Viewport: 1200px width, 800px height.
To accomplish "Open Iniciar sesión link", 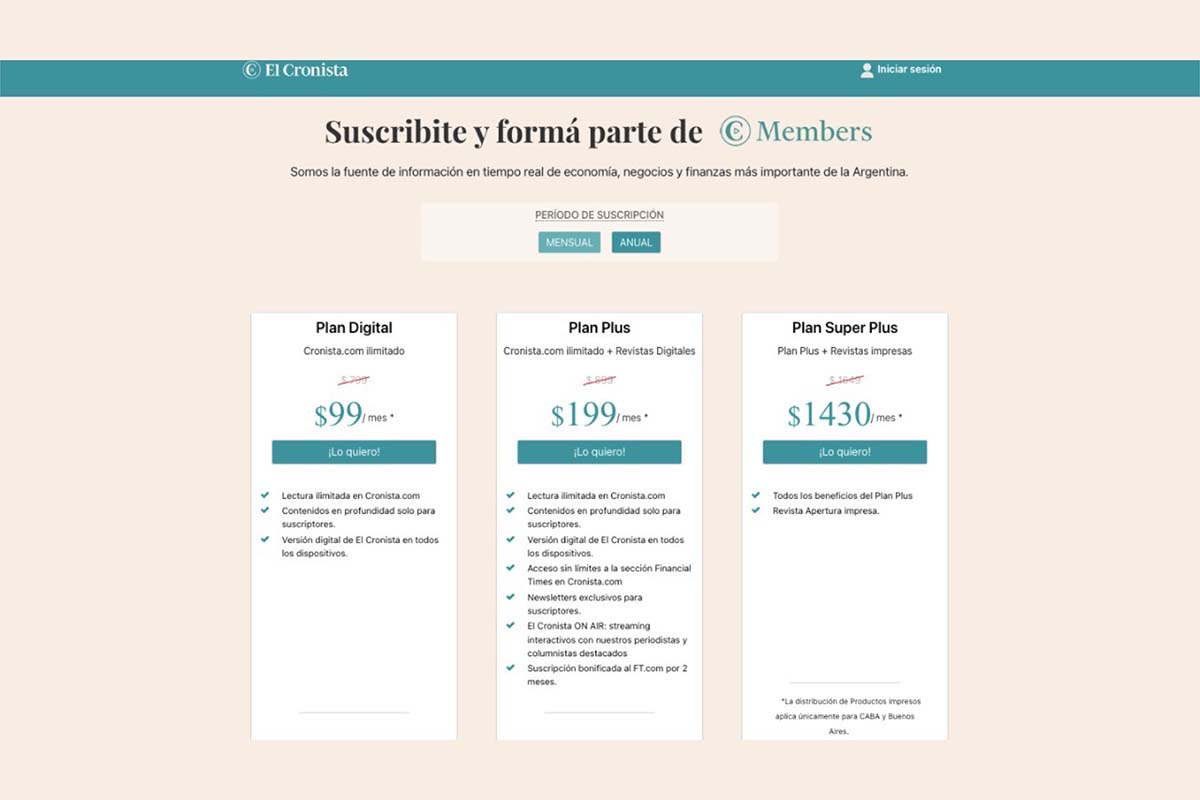I will pyautogui.click(x=909, y=70).
